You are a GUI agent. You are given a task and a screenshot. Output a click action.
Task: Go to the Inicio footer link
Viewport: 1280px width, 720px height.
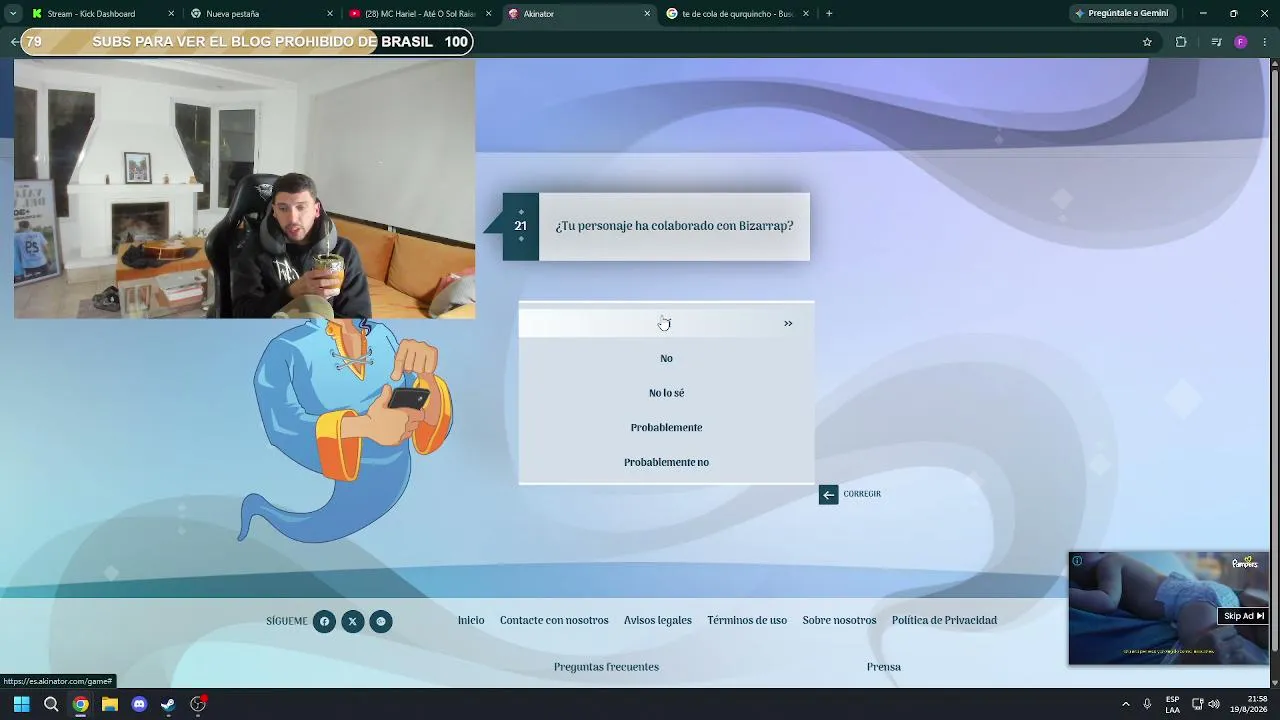click(471, 621)
